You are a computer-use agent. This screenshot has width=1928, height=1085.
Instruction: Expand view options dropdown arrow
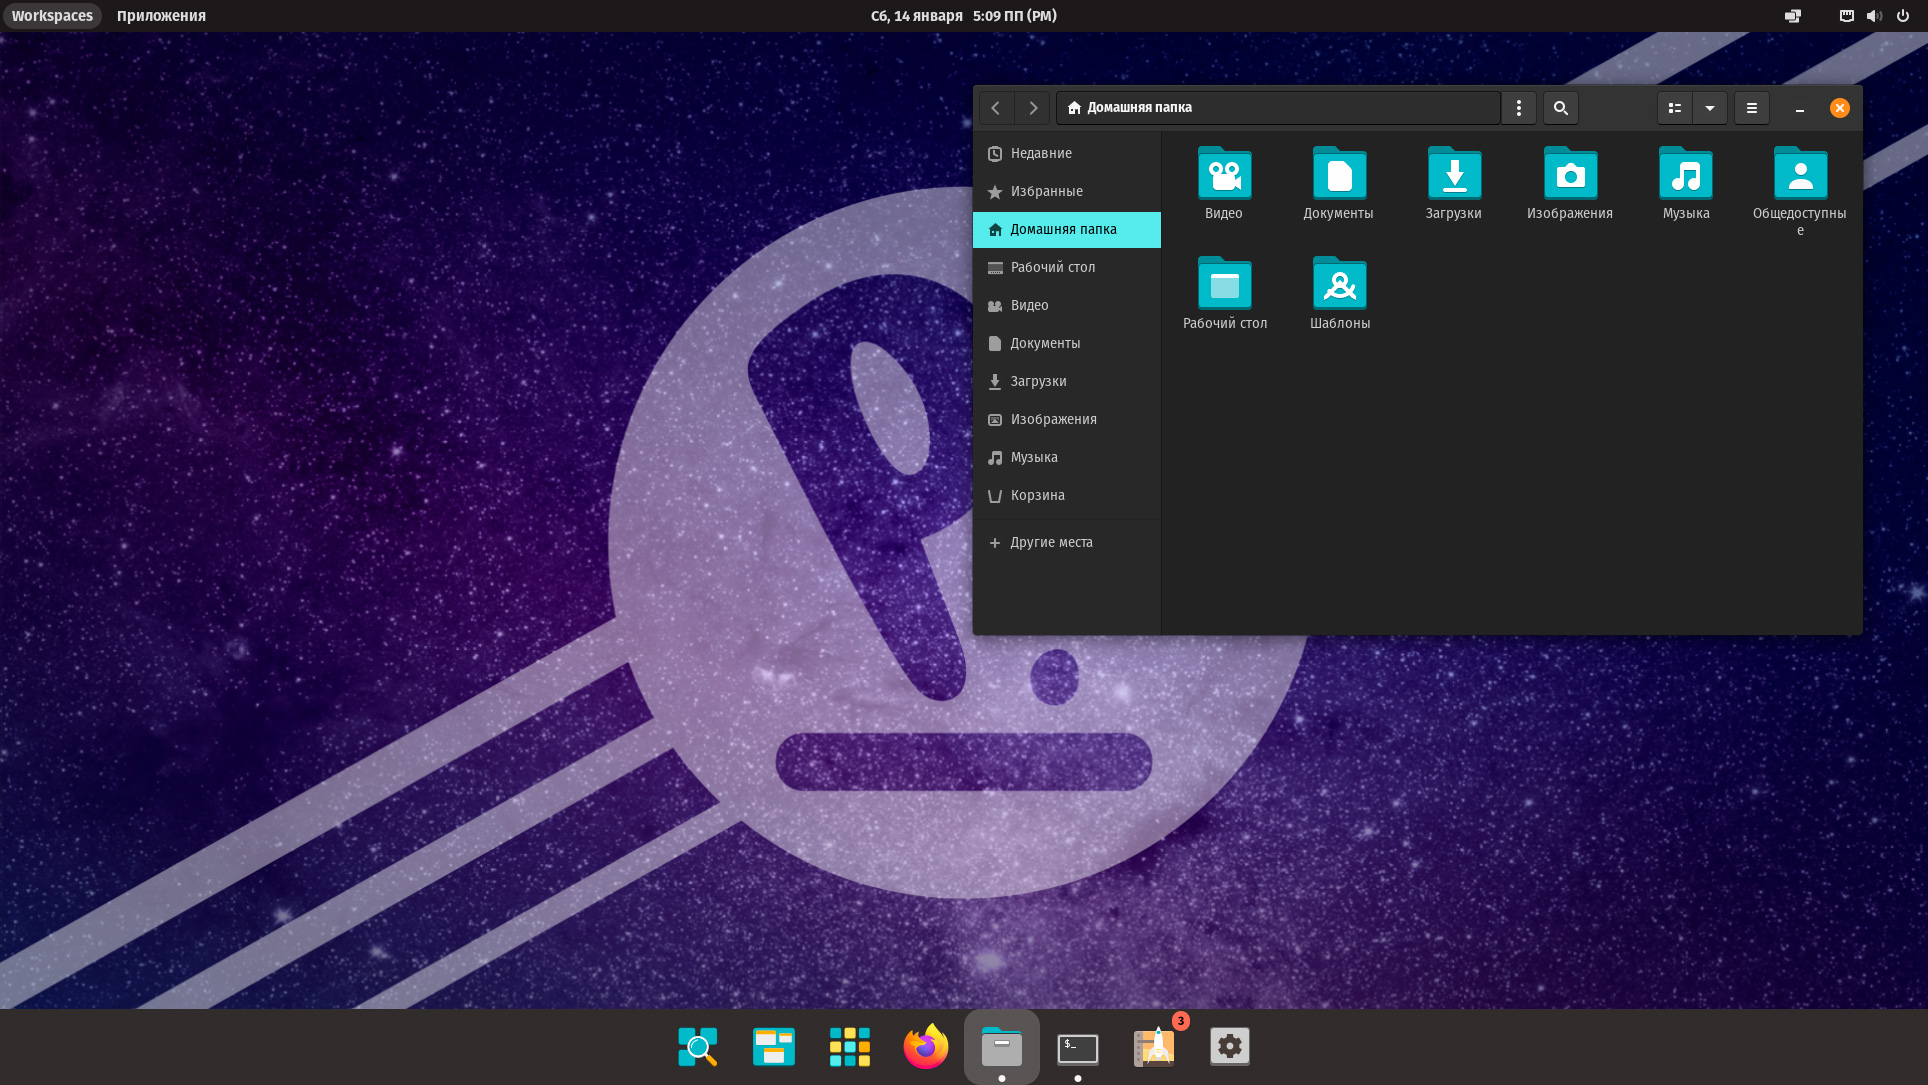click(x=1710, y=108)
